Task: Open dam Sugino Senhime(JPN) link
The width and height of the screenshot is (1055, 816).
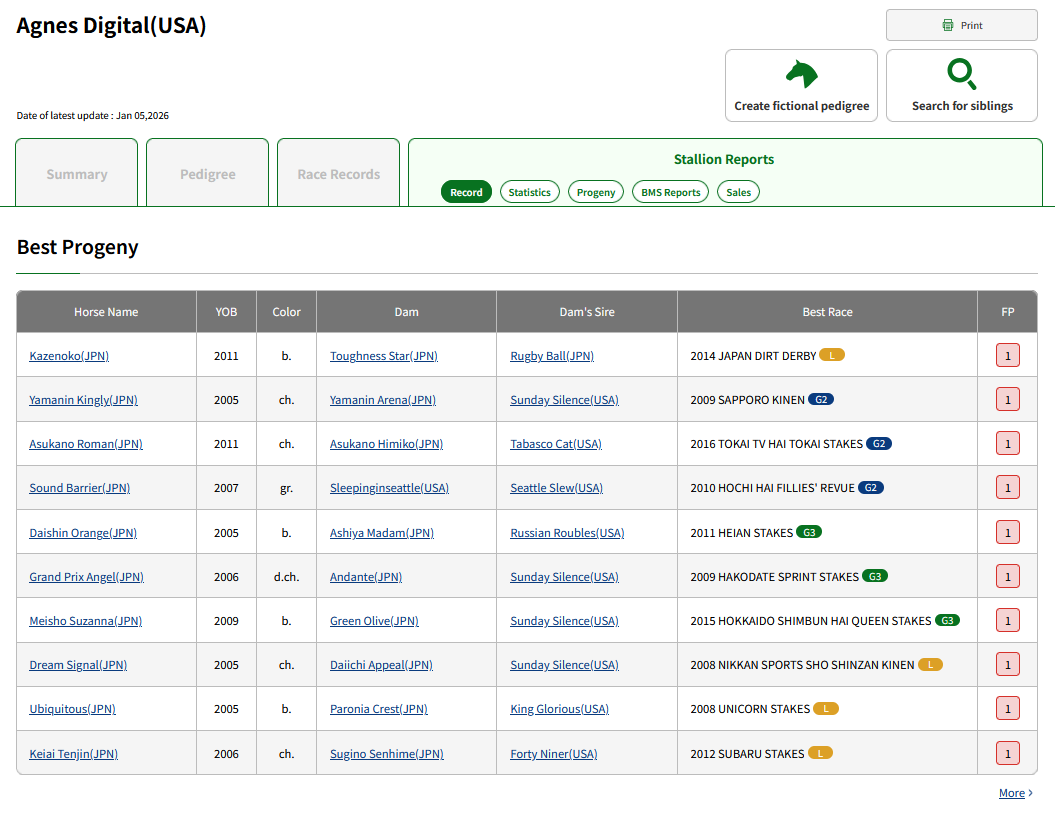Action: (387, 753)
